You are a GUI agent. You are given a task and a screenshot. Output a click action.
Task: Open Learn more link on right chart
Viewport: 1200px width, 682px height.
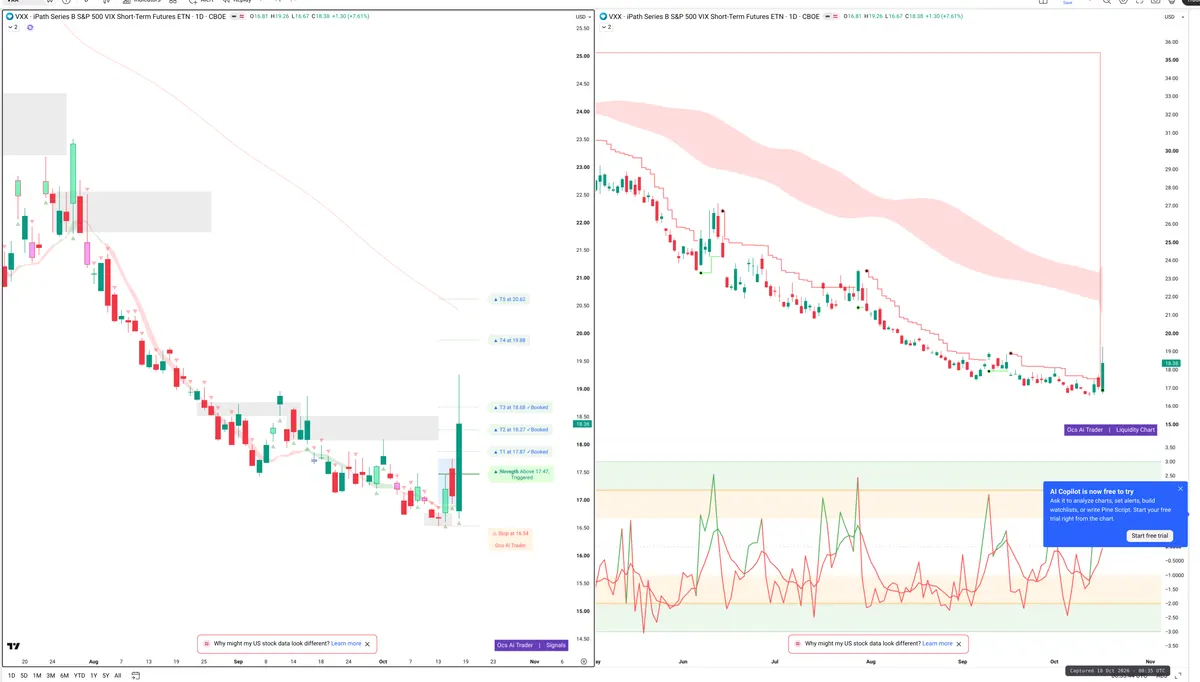coord(937,644)
